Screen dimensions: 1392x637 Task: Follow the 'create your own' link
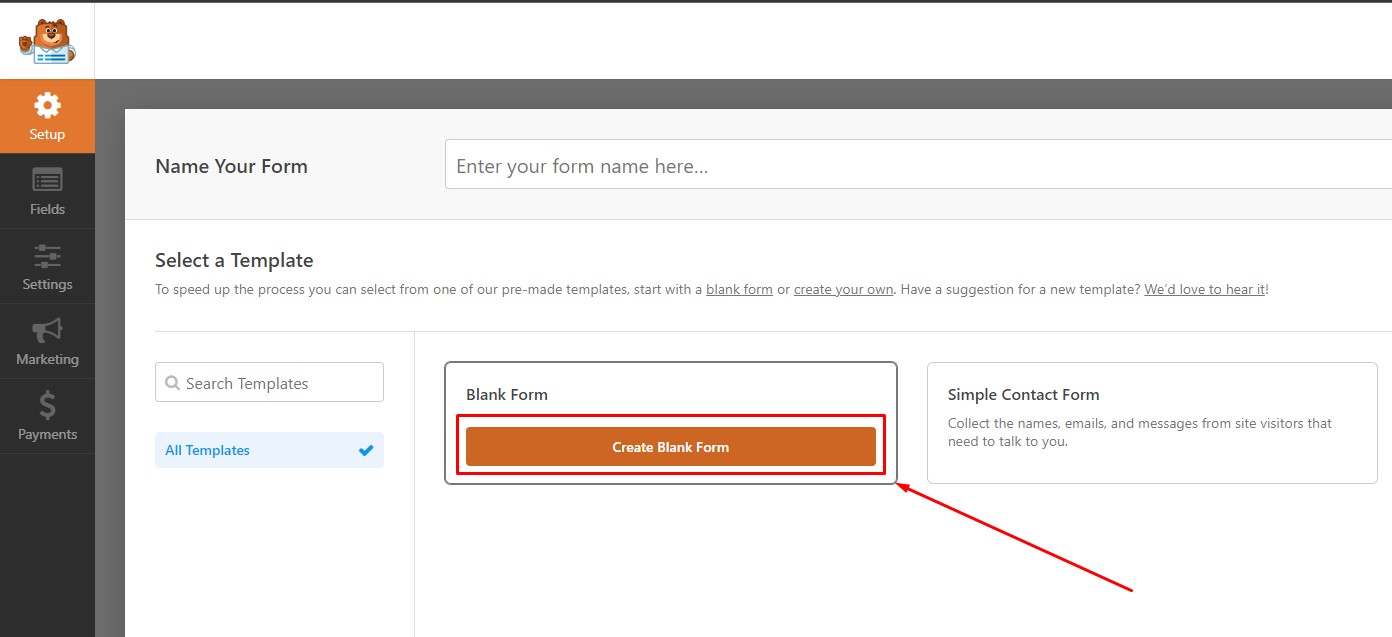pos(843,289)
